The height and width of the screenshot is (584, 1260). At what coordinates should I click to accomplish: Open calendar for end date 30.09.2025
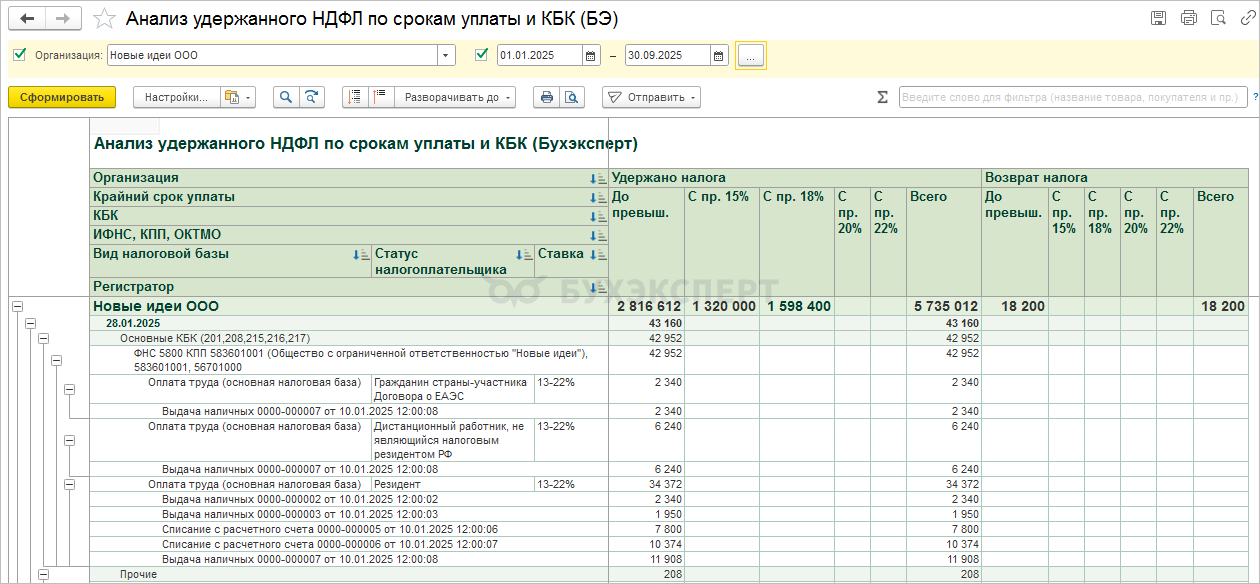click(x=718, y=55)
